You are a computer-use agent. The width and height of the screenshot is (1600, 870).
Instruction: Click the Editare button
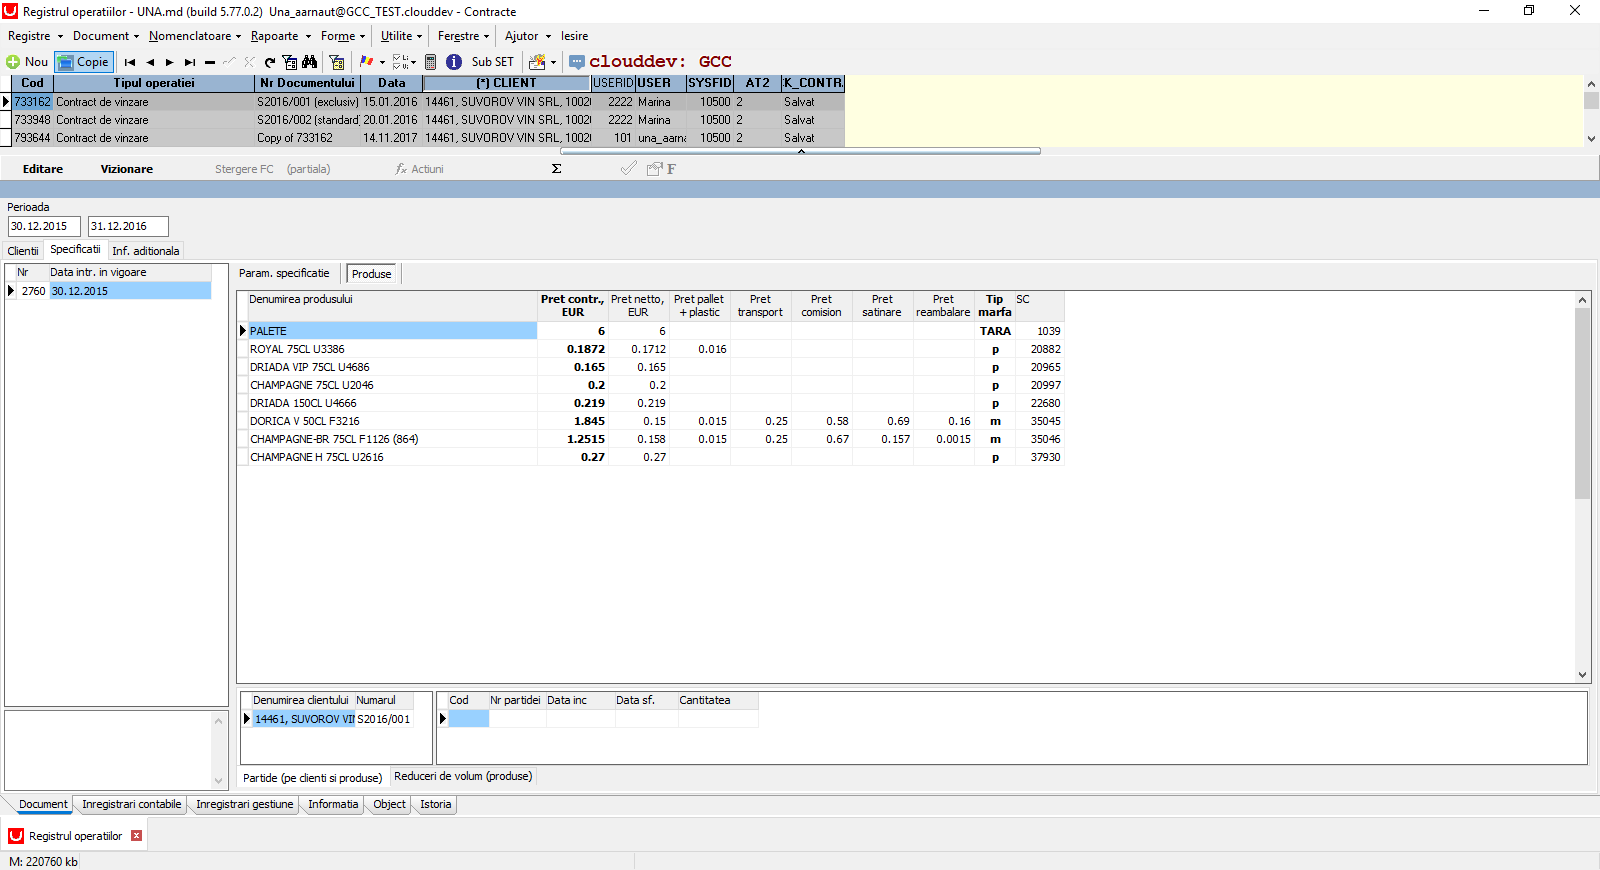tap(43, 169)
